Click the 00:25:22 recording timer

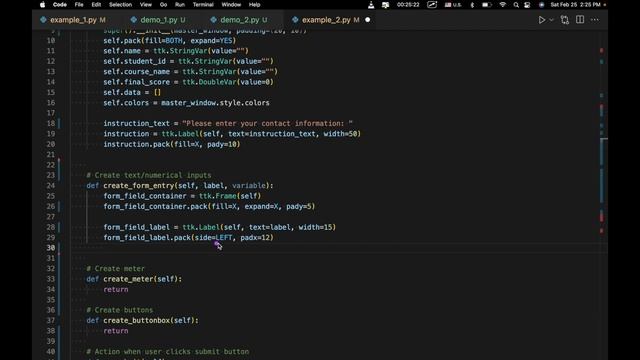408,5
